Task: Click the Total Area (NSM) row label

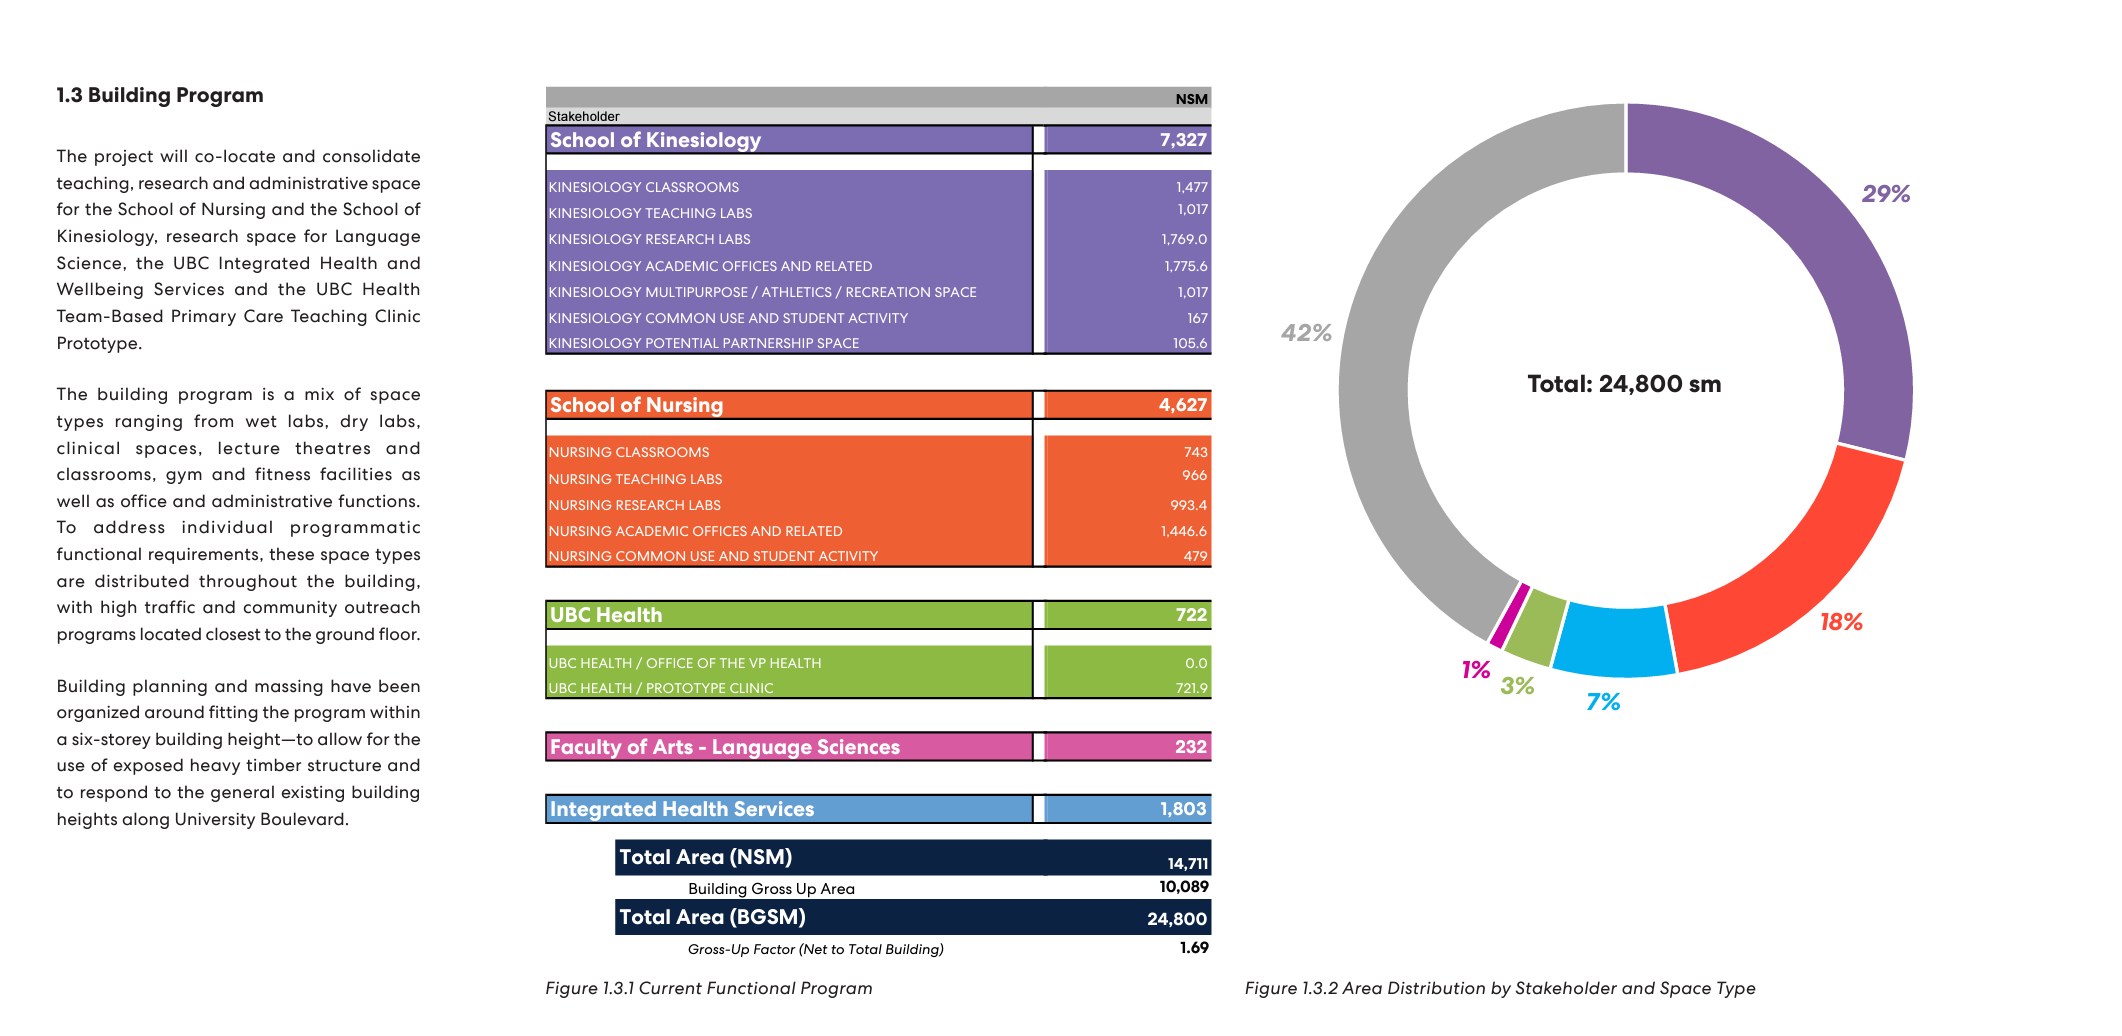Action: coord(706,857)
